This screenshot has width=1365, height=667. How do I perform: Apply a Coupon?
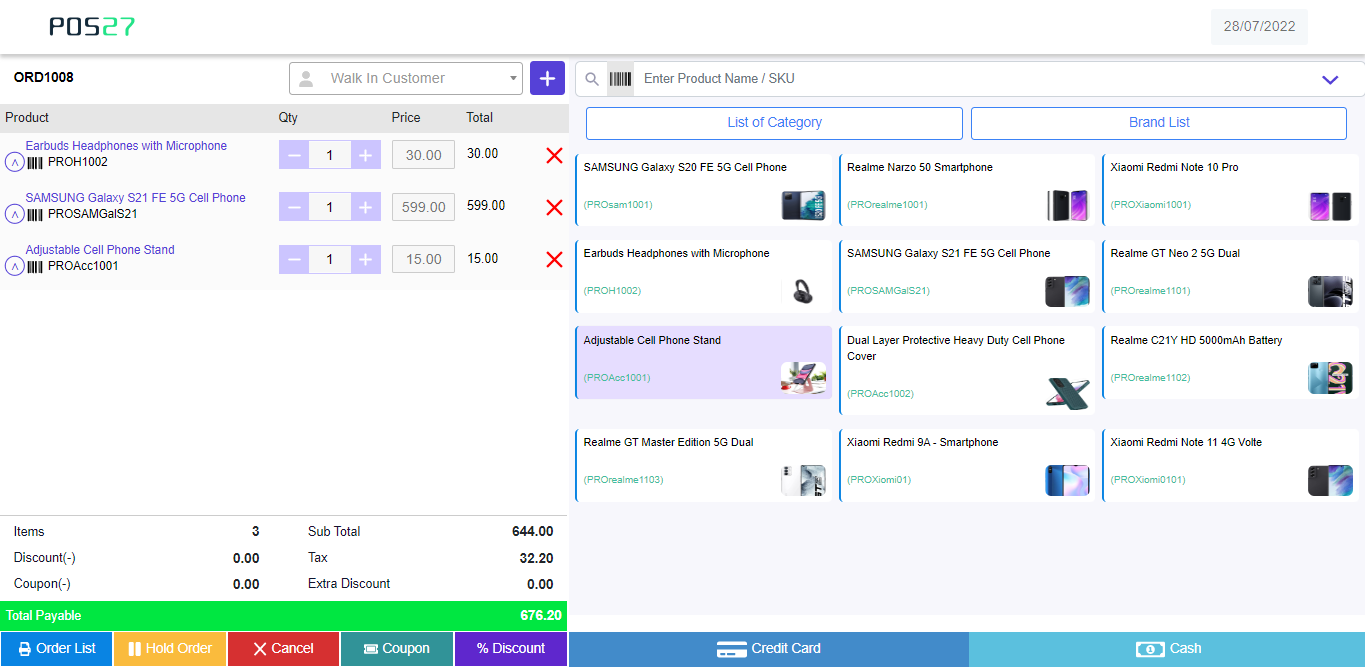point(397,649)
